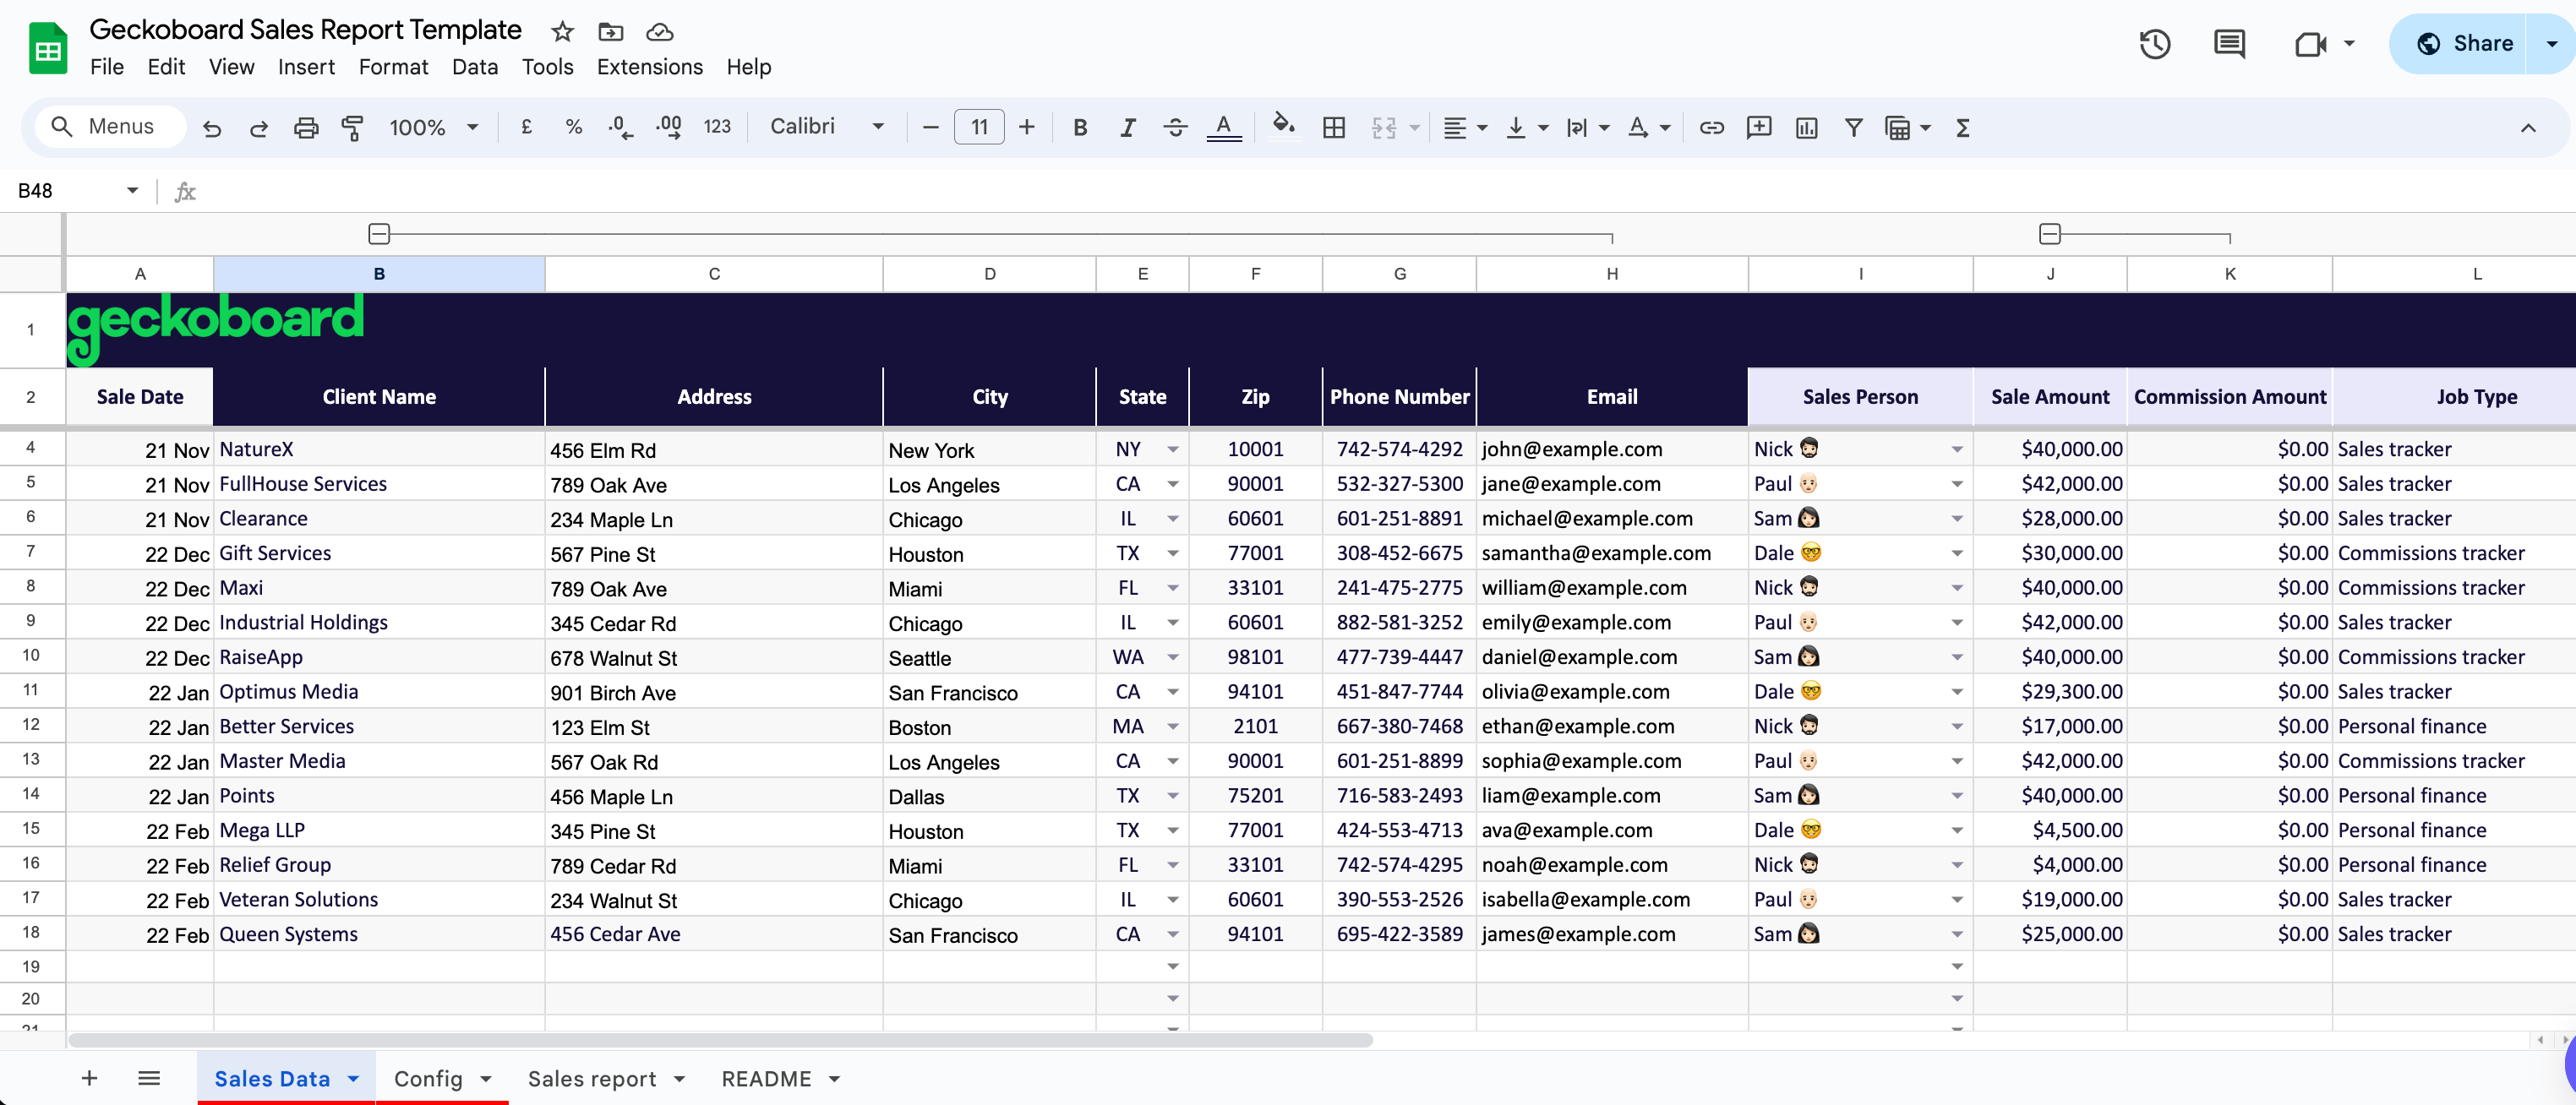Apply strikethrough formatting

pos(1175,127)
